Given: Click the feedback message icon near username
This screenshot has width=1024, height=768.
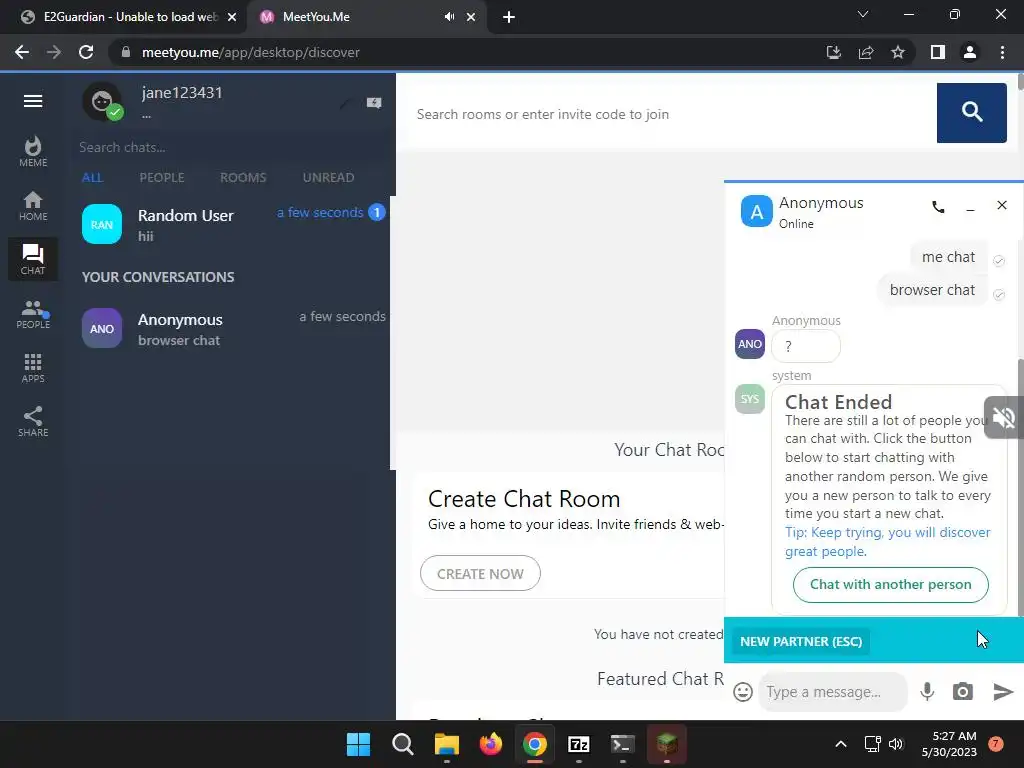Looking at the screenshot, I should pyautogui.click(x=374, y=103).
